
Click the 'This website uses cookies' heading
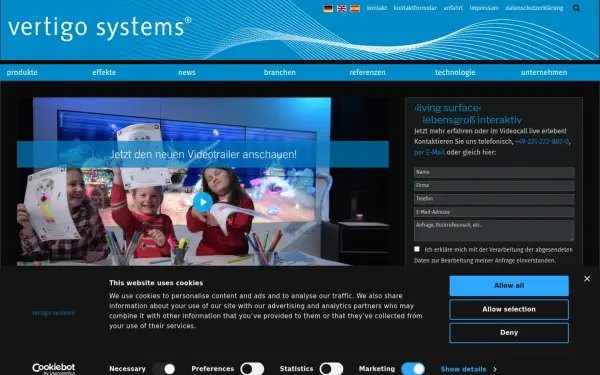tap(156, 283)
